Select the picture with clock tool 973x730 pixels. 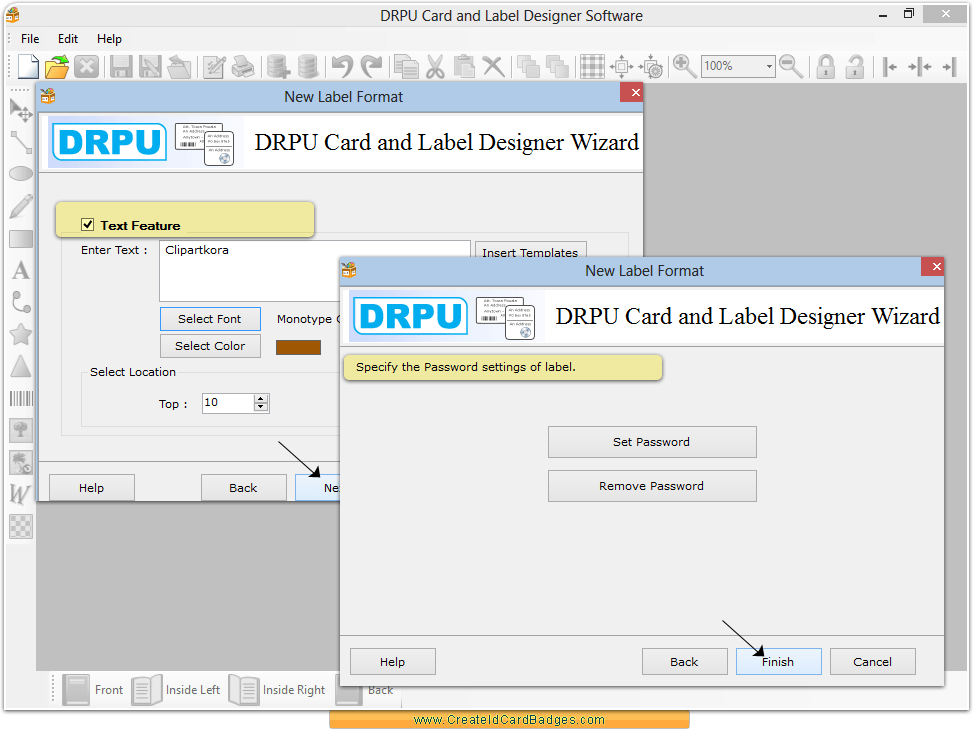click(x=21, y=462)
